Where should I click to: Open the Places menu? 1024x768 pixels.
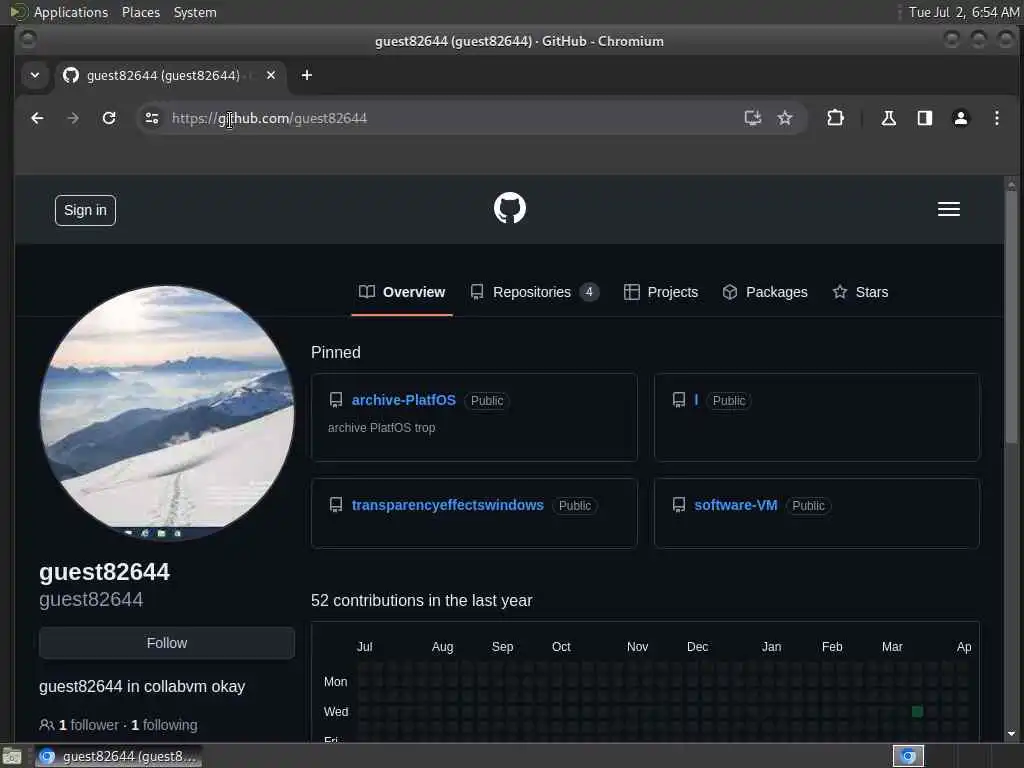point(141,12)
